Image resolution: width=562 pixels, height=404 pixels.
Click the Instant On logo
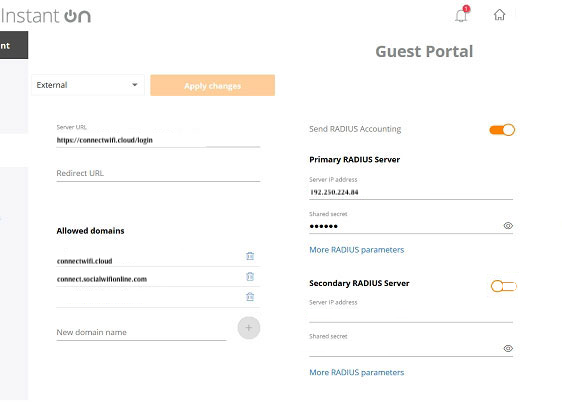click(x=46, y=16)
